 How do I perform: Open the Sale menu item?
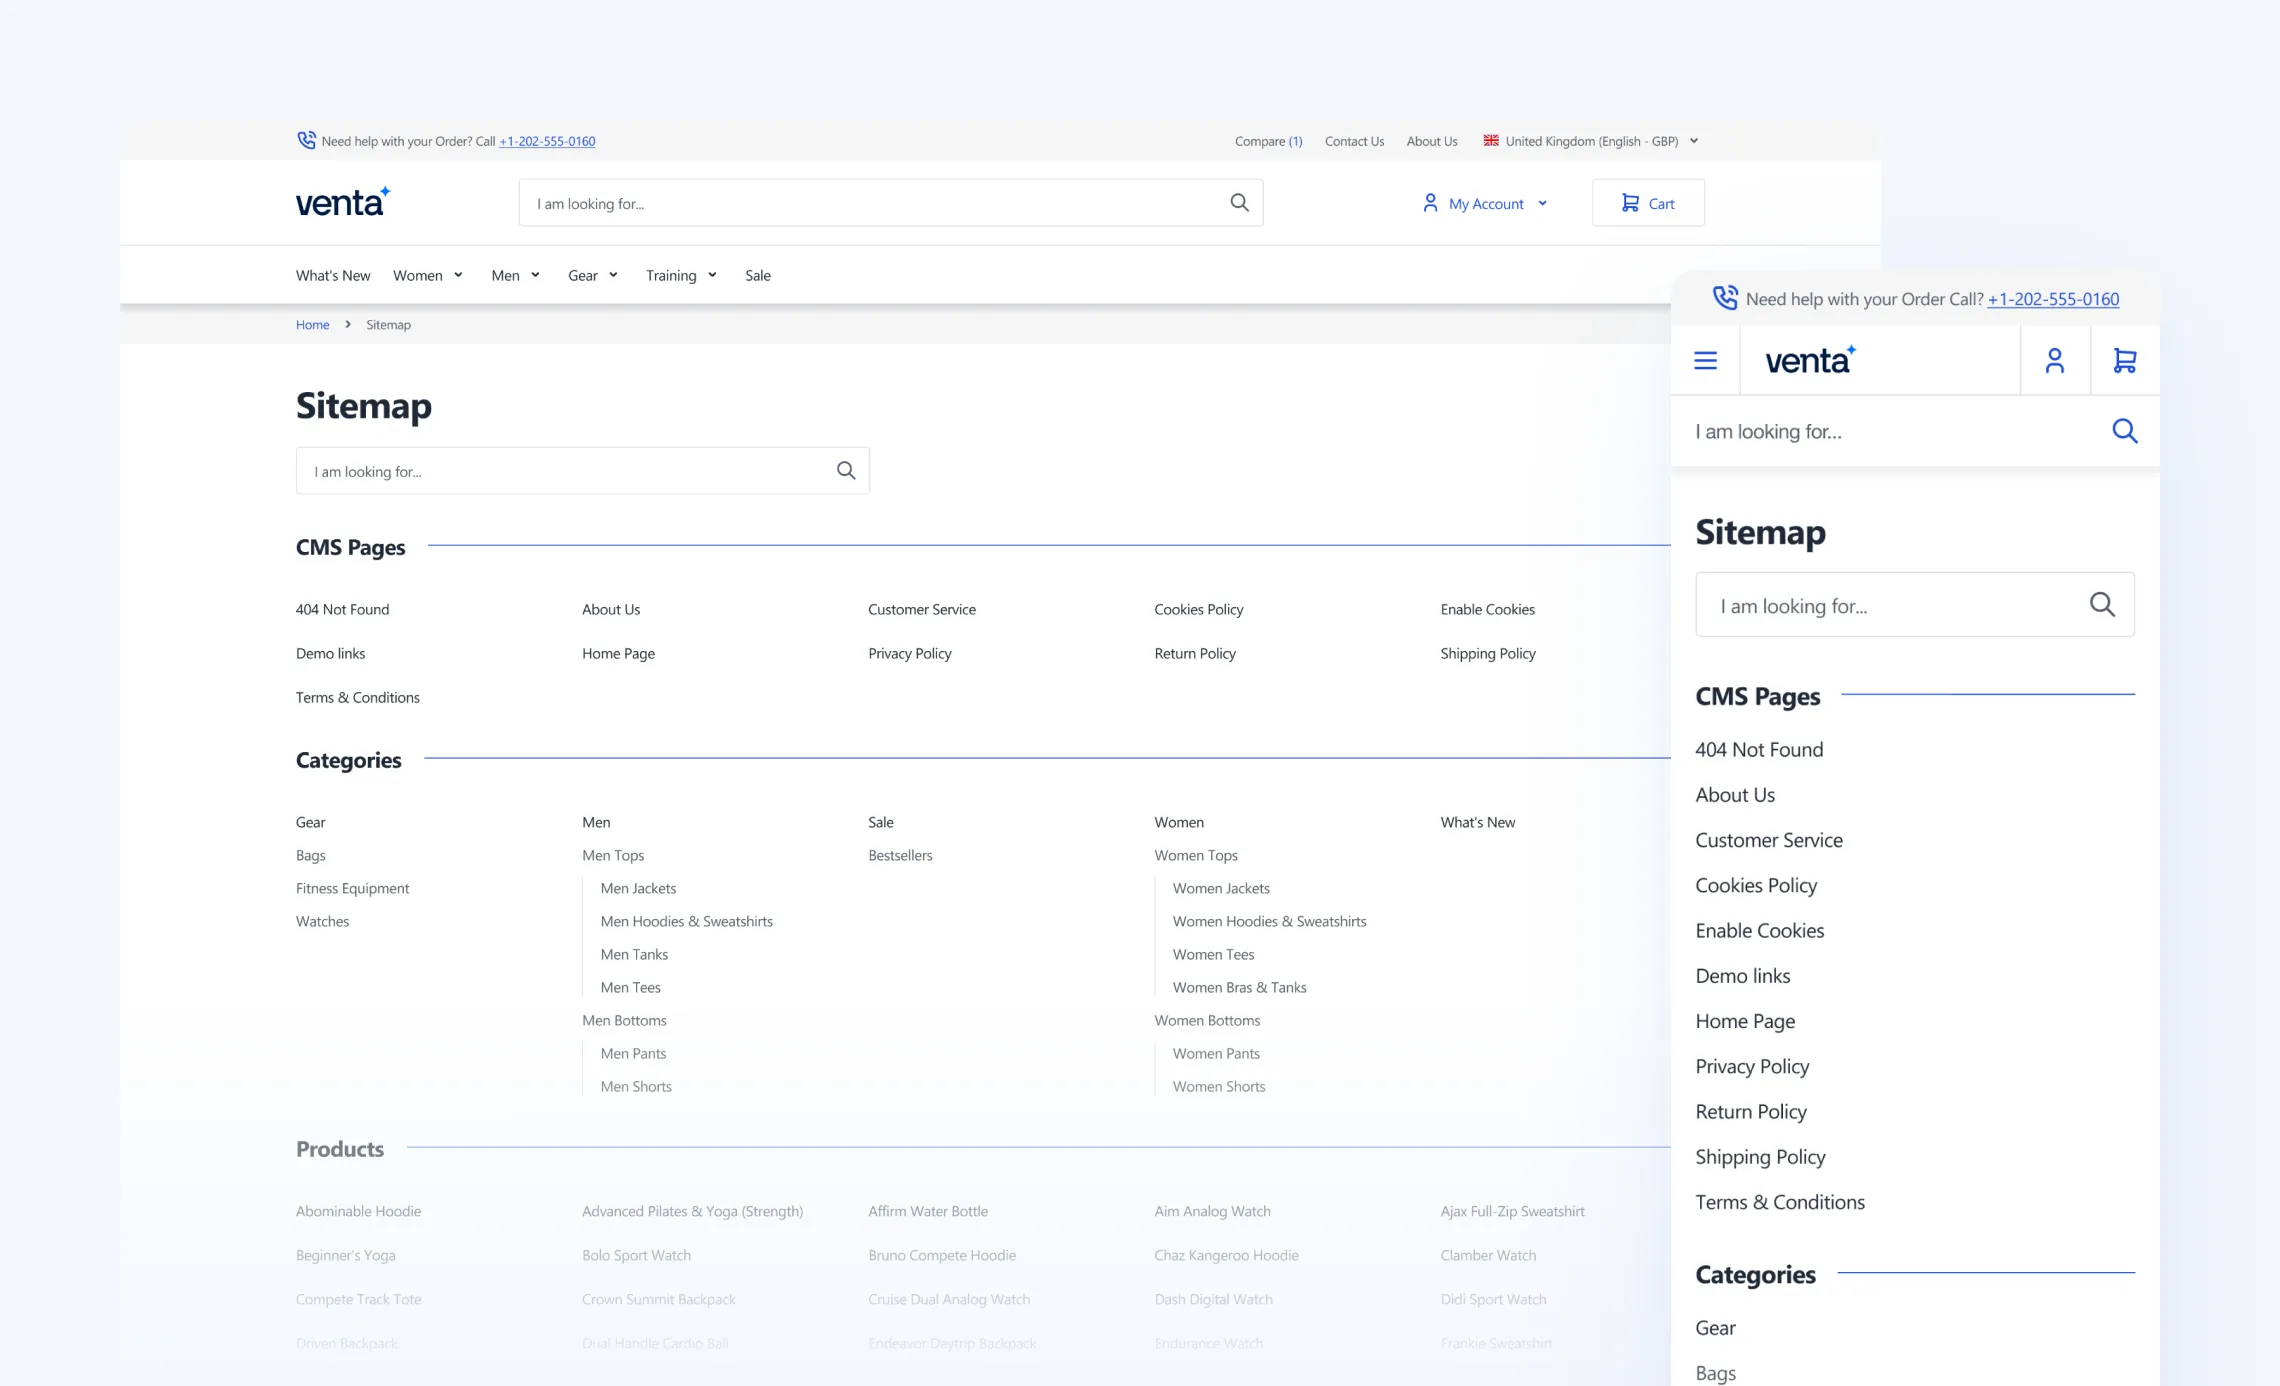[x=757, y=276]
